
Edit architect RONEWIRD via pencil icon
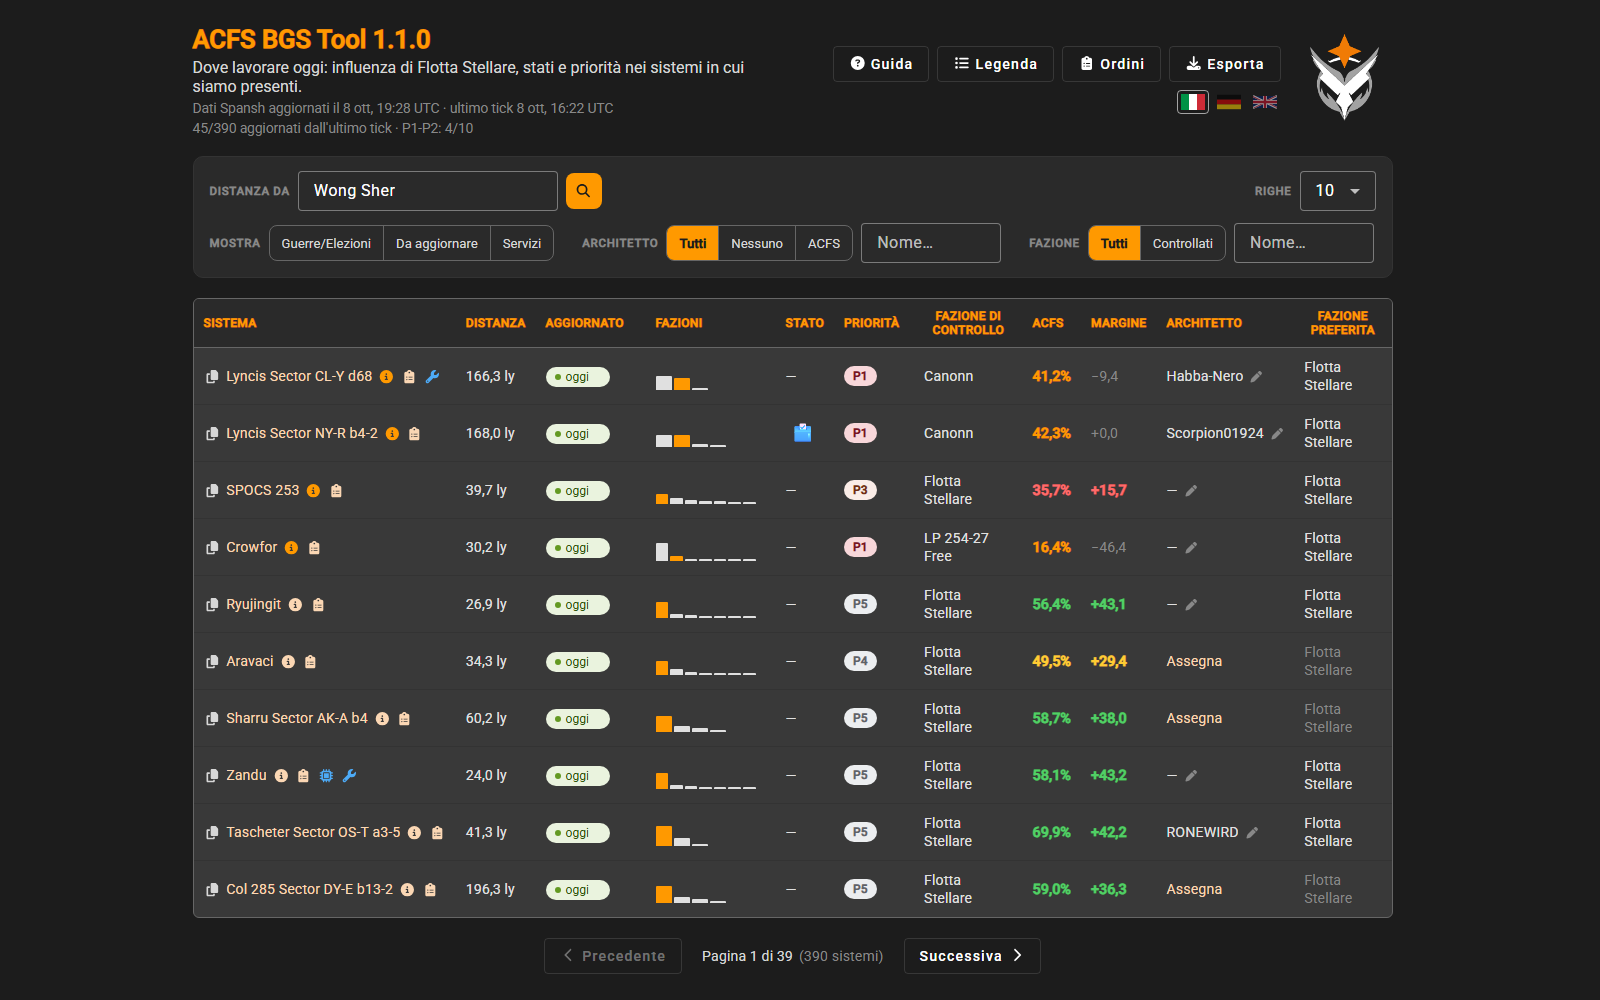click(1252, 833)
